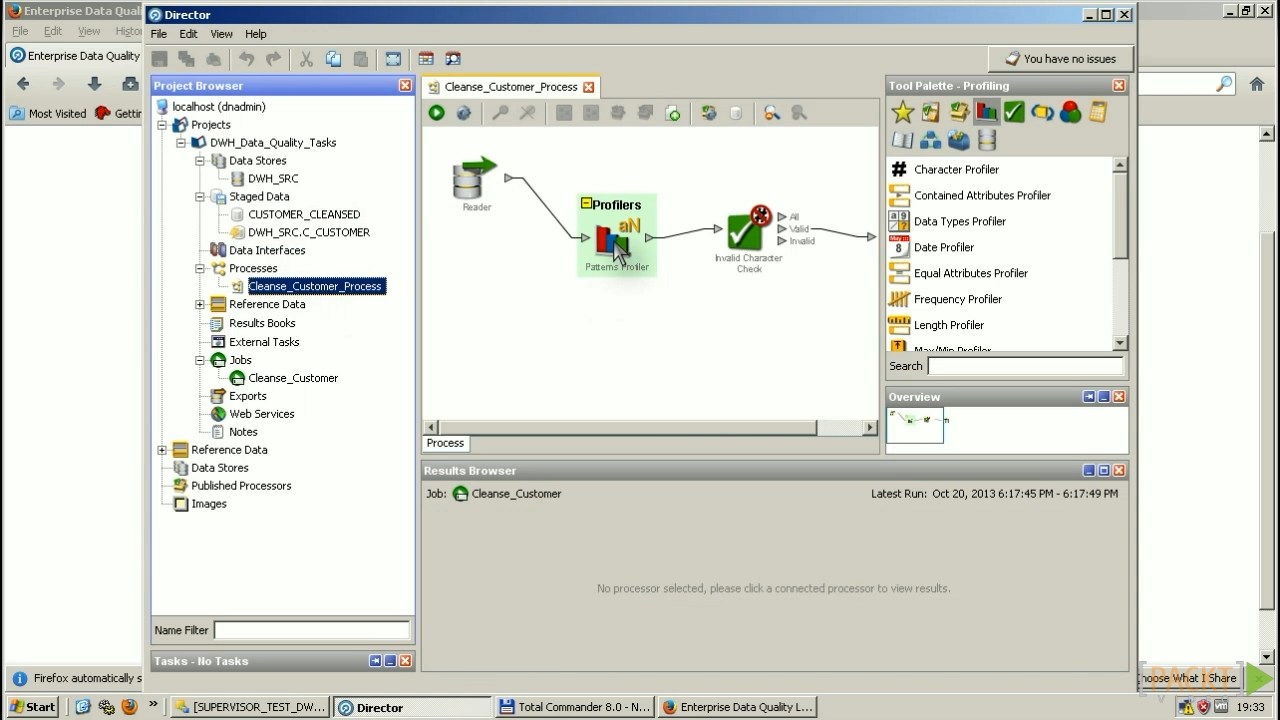This screenshot has height=720, width=1280.
Task: Collapse the Processes node
Action: tap(200, 269)
